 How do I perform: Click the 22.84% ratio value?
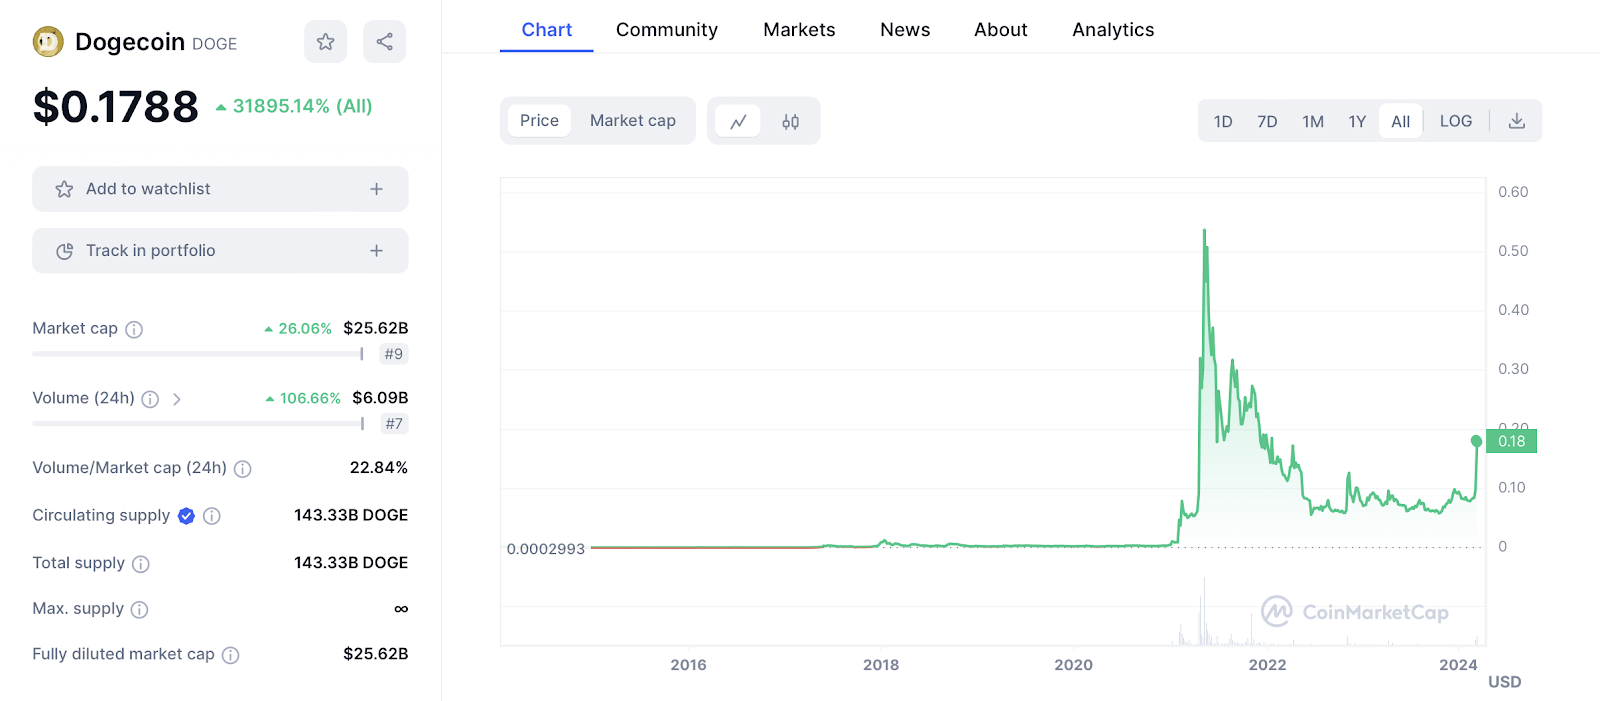pyautogui.click(x=379, y=468)
